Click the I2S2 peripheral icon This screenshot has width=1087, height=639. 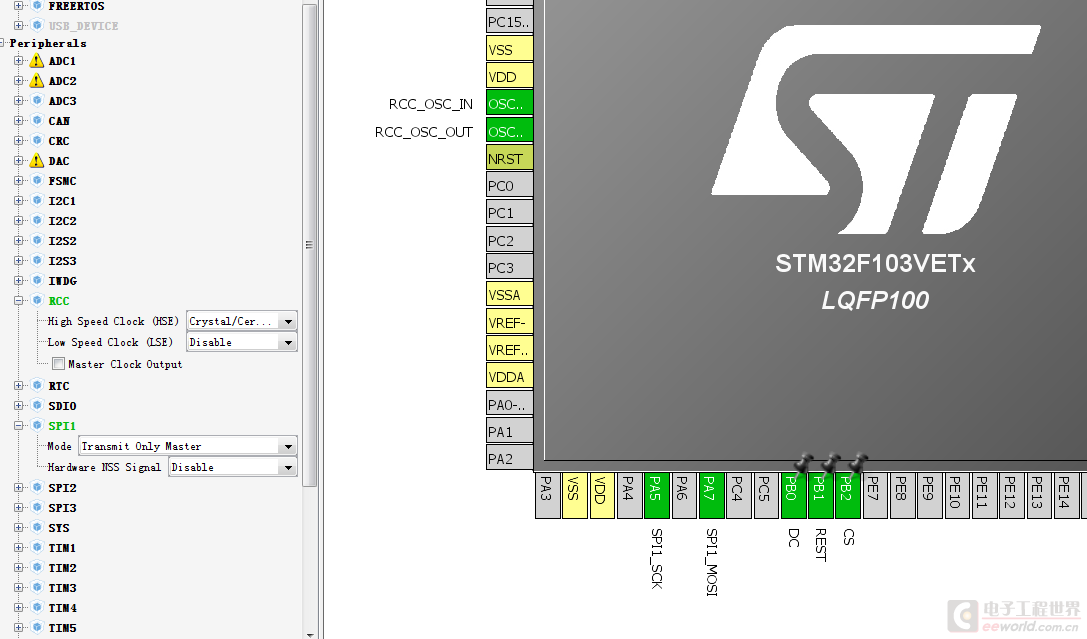coord(37,241)
